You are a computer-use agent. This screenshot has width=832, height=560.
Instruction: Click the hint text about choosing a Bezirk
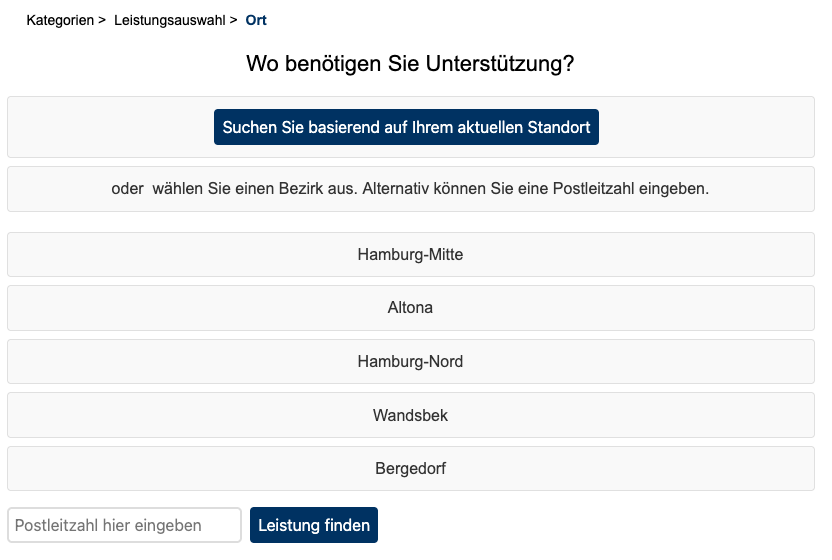pyautogui.click(x=410, y=189)
